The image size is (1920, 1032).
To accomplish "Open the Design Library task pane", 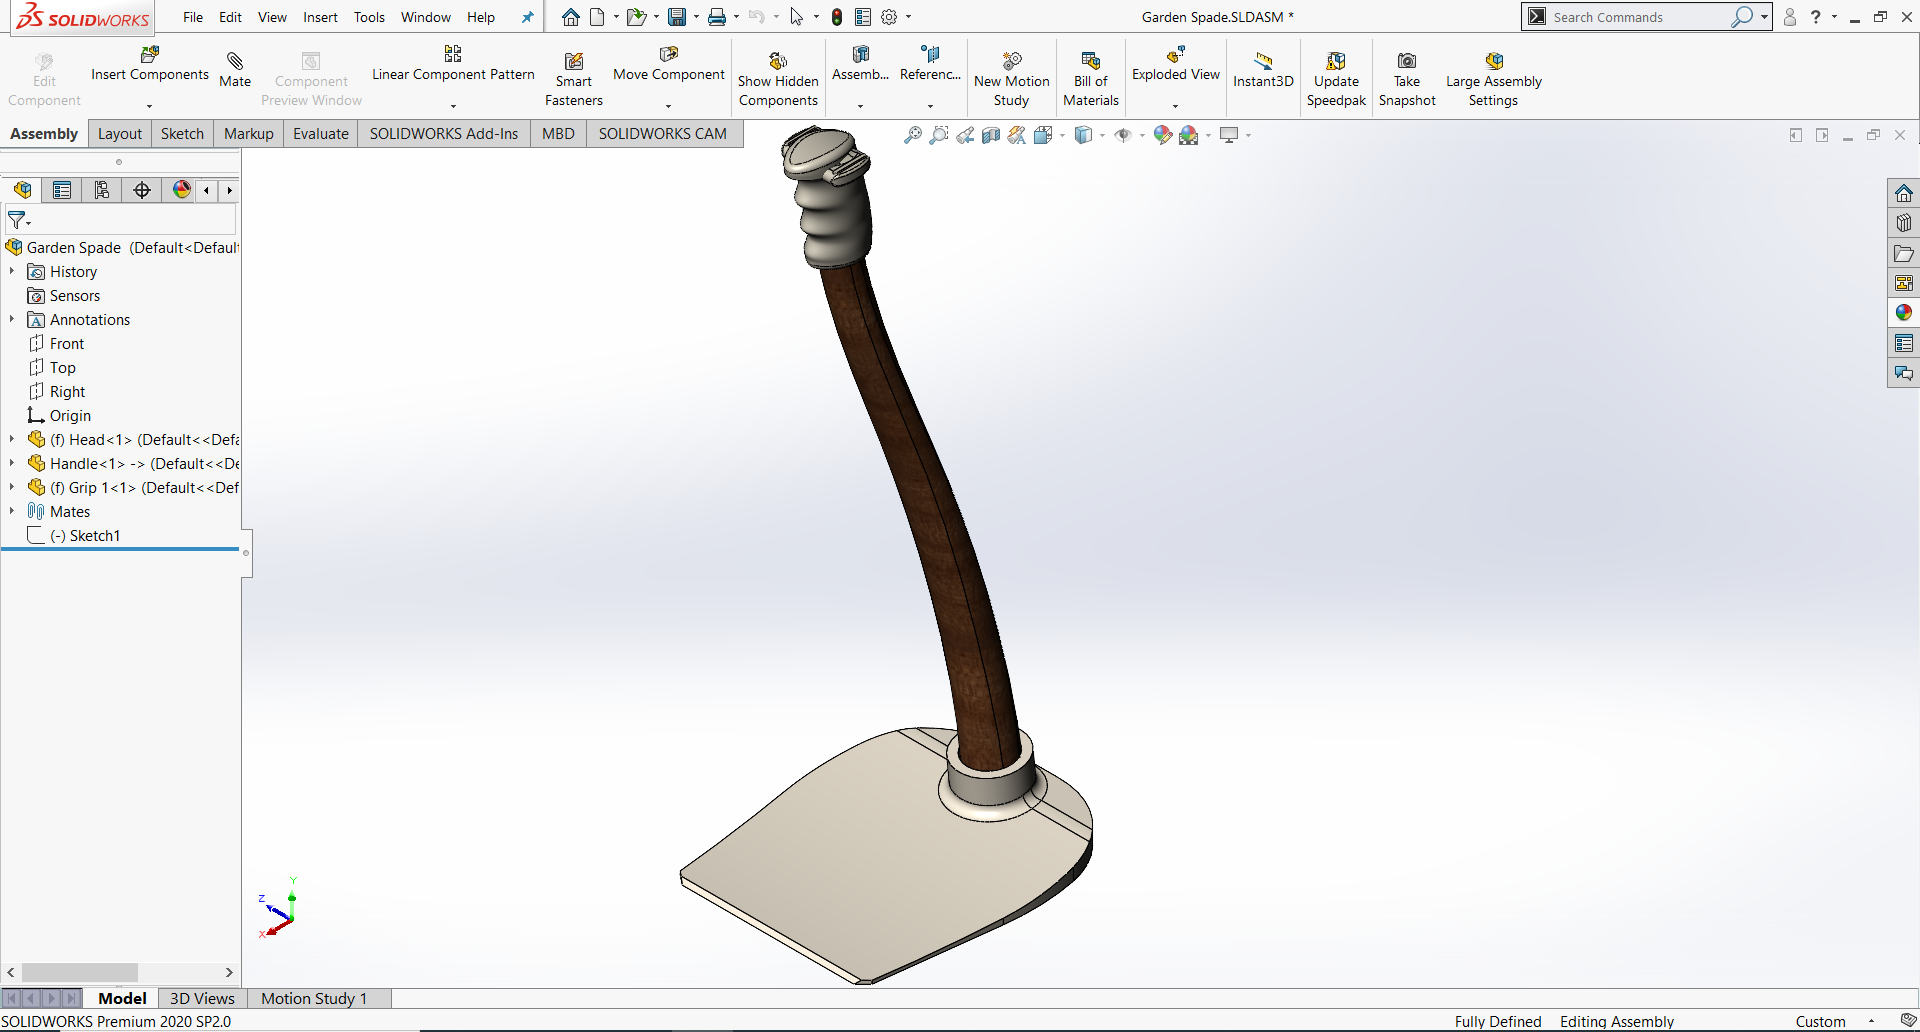I will tap(1904, 223).
